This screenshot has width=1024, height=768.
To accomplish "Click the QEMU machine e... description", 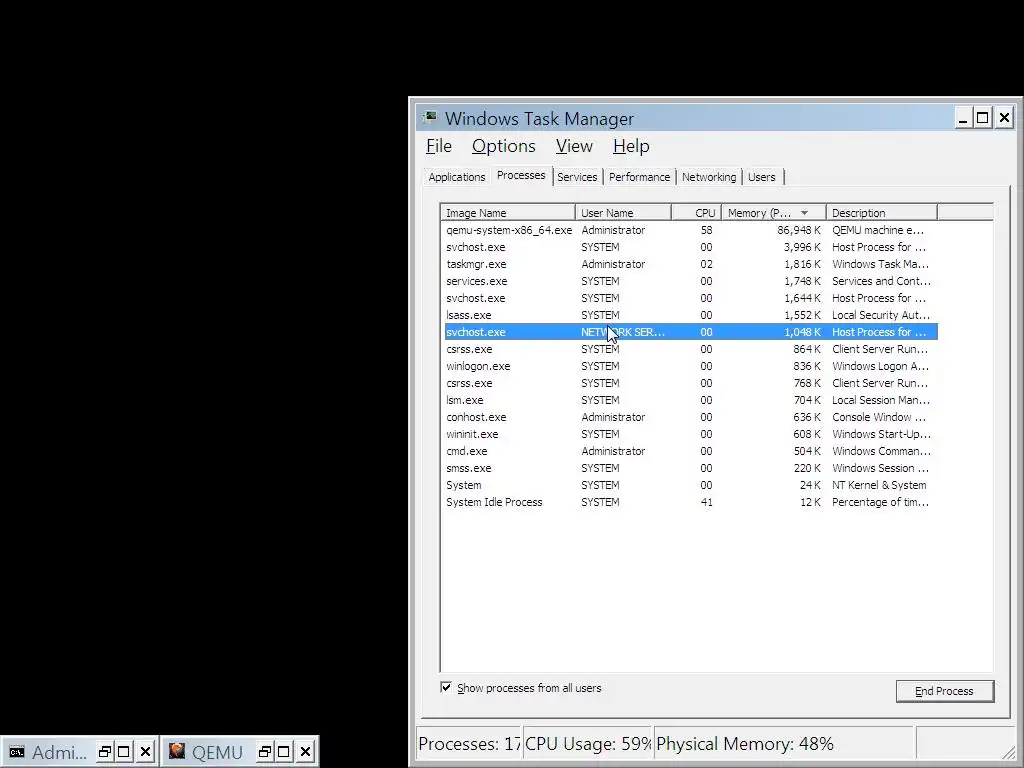I will click(x=878, y=230).
